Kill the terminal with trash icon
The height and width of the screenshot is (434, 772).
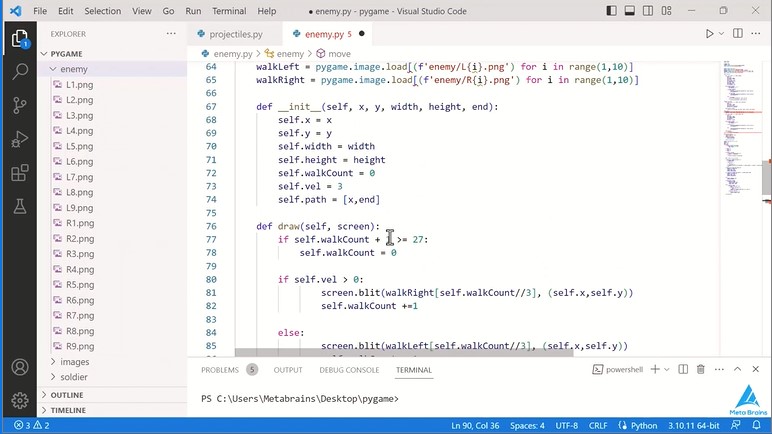(x=701, y=369)
